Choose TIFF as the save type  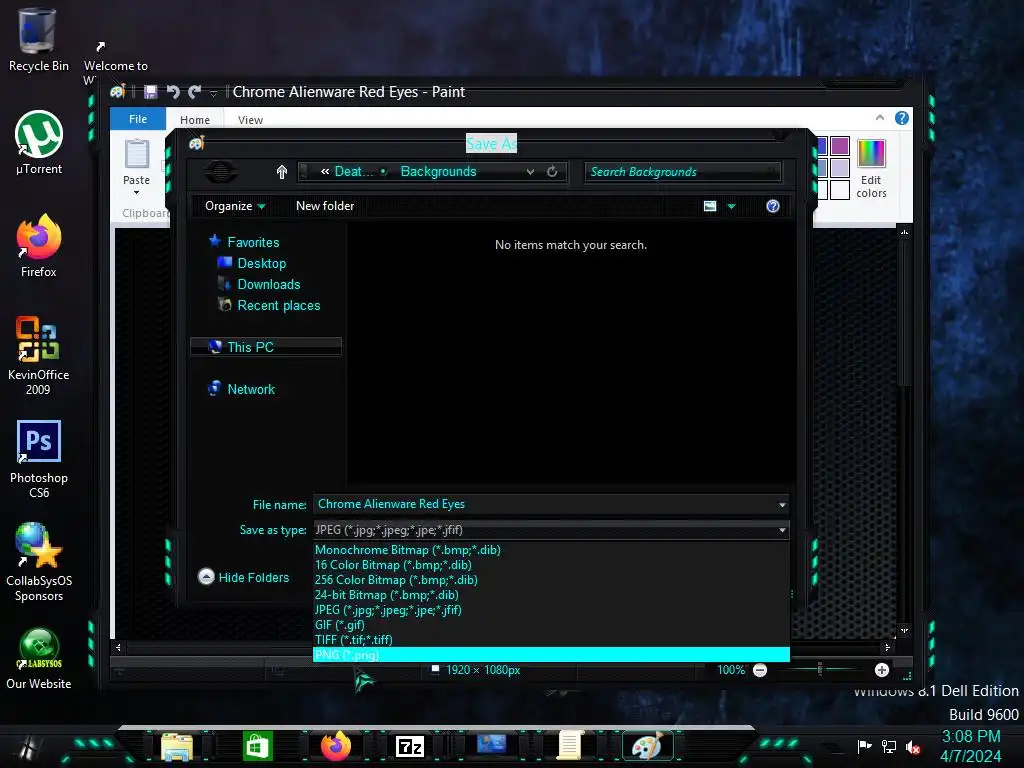551,640
